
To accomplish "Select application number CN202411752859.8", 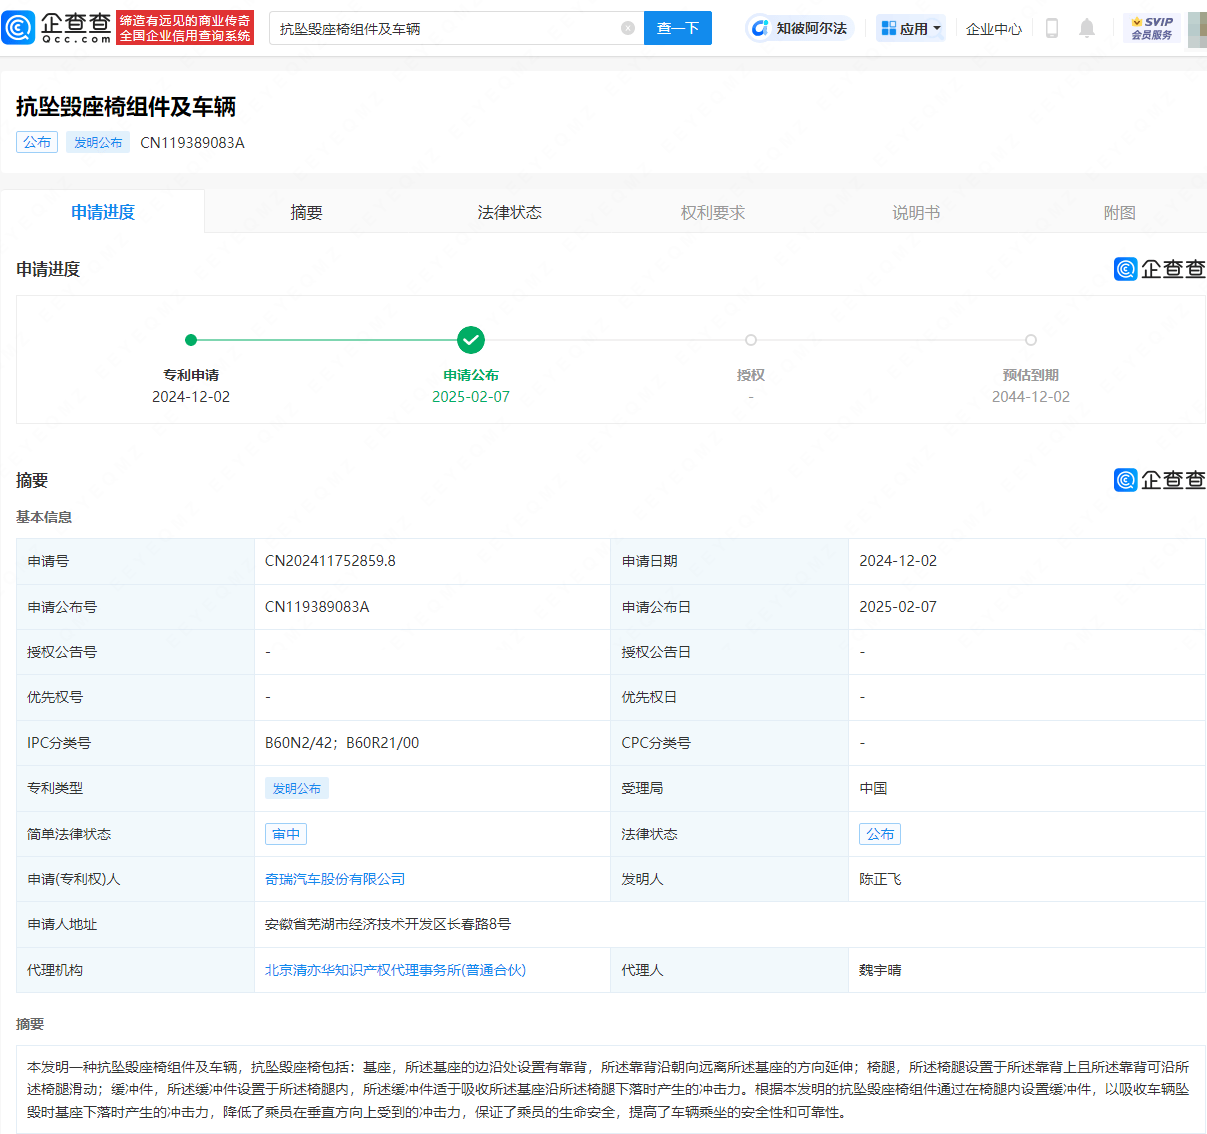I will [330, 561].
